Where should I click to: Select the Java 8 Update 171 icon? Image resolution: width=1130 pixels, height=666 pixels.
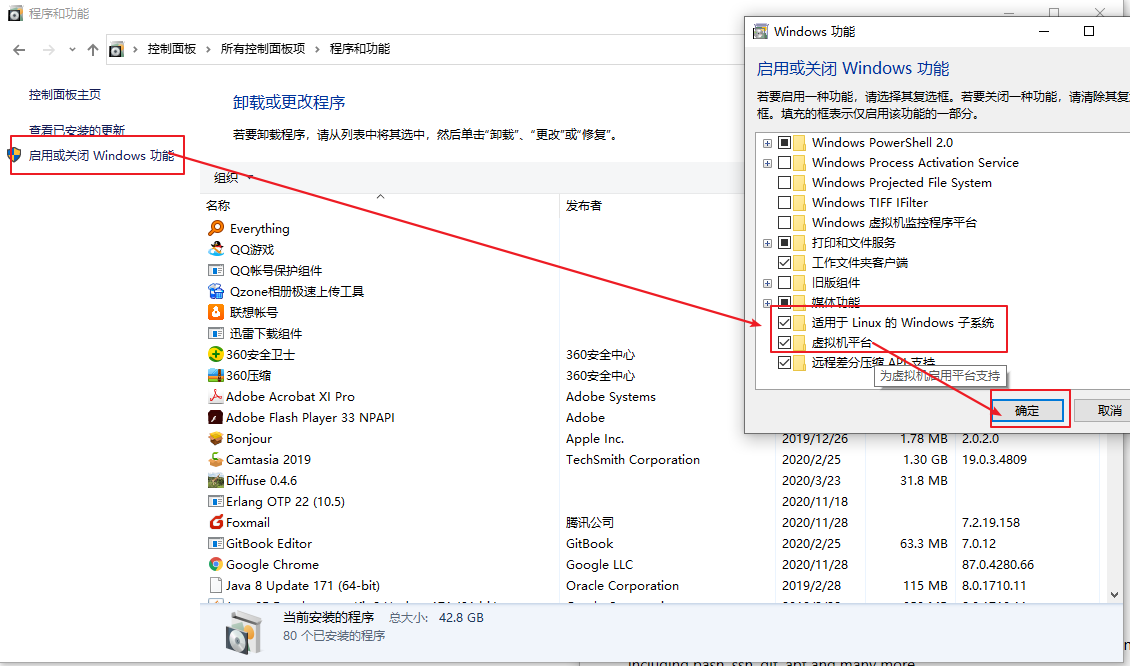pyautogui.click(x=215, y=585)
